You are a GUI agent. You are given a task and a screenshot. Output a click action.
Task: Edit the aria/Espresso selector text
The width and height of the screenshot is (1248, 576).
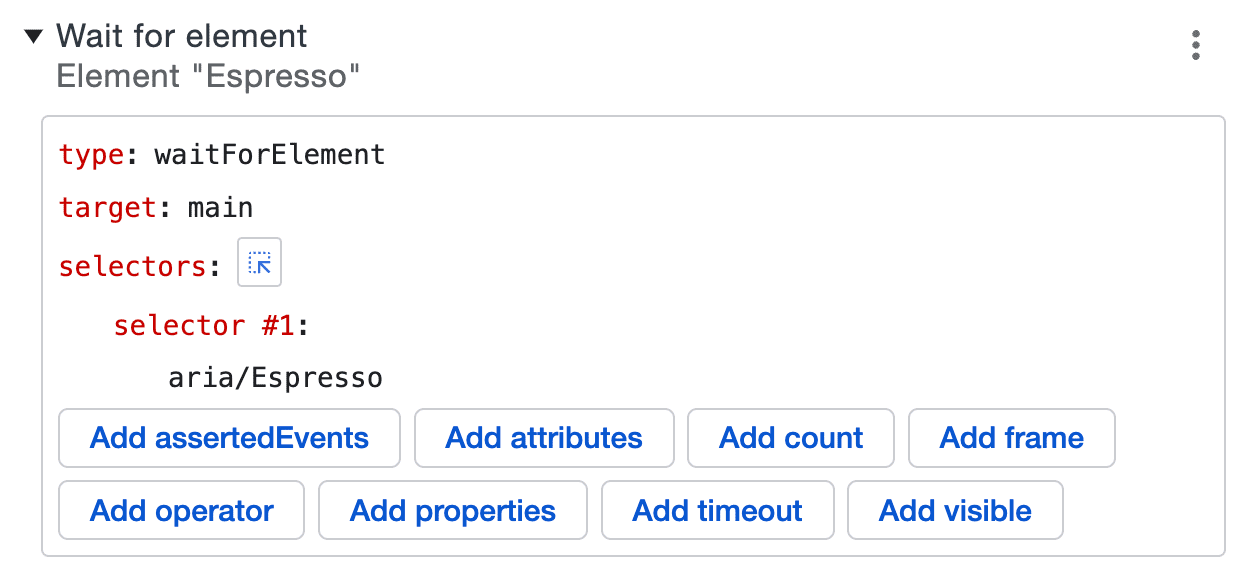click(277, 377)
